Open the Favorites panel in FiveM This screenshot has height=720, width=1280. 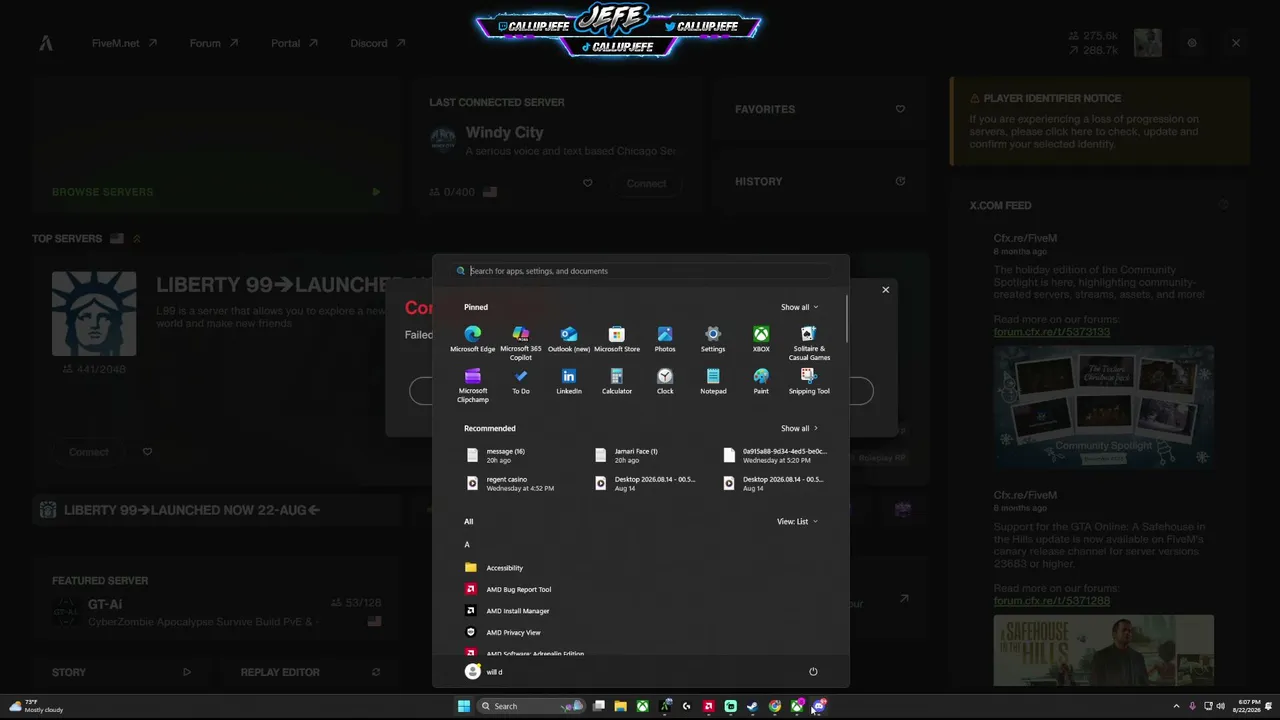click(821, 109)
